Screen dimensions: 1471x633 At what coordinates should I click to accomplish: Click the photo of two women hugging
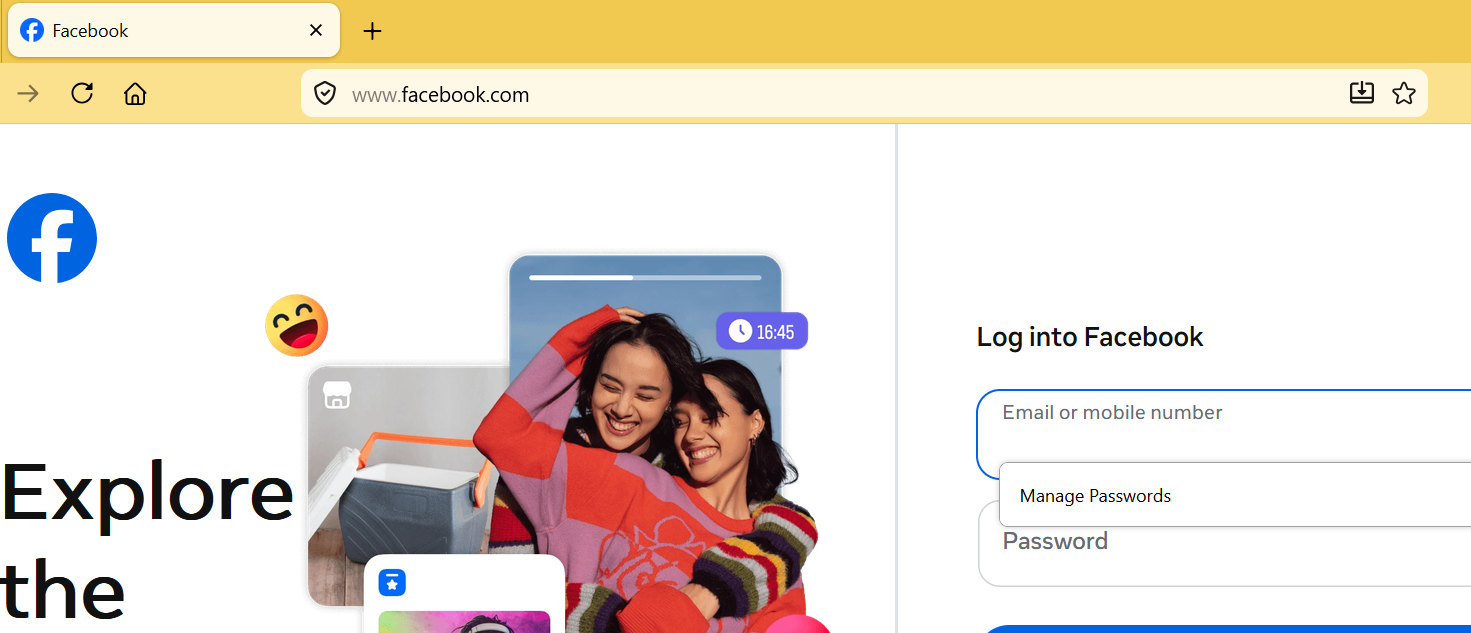[x=645, y=444]
